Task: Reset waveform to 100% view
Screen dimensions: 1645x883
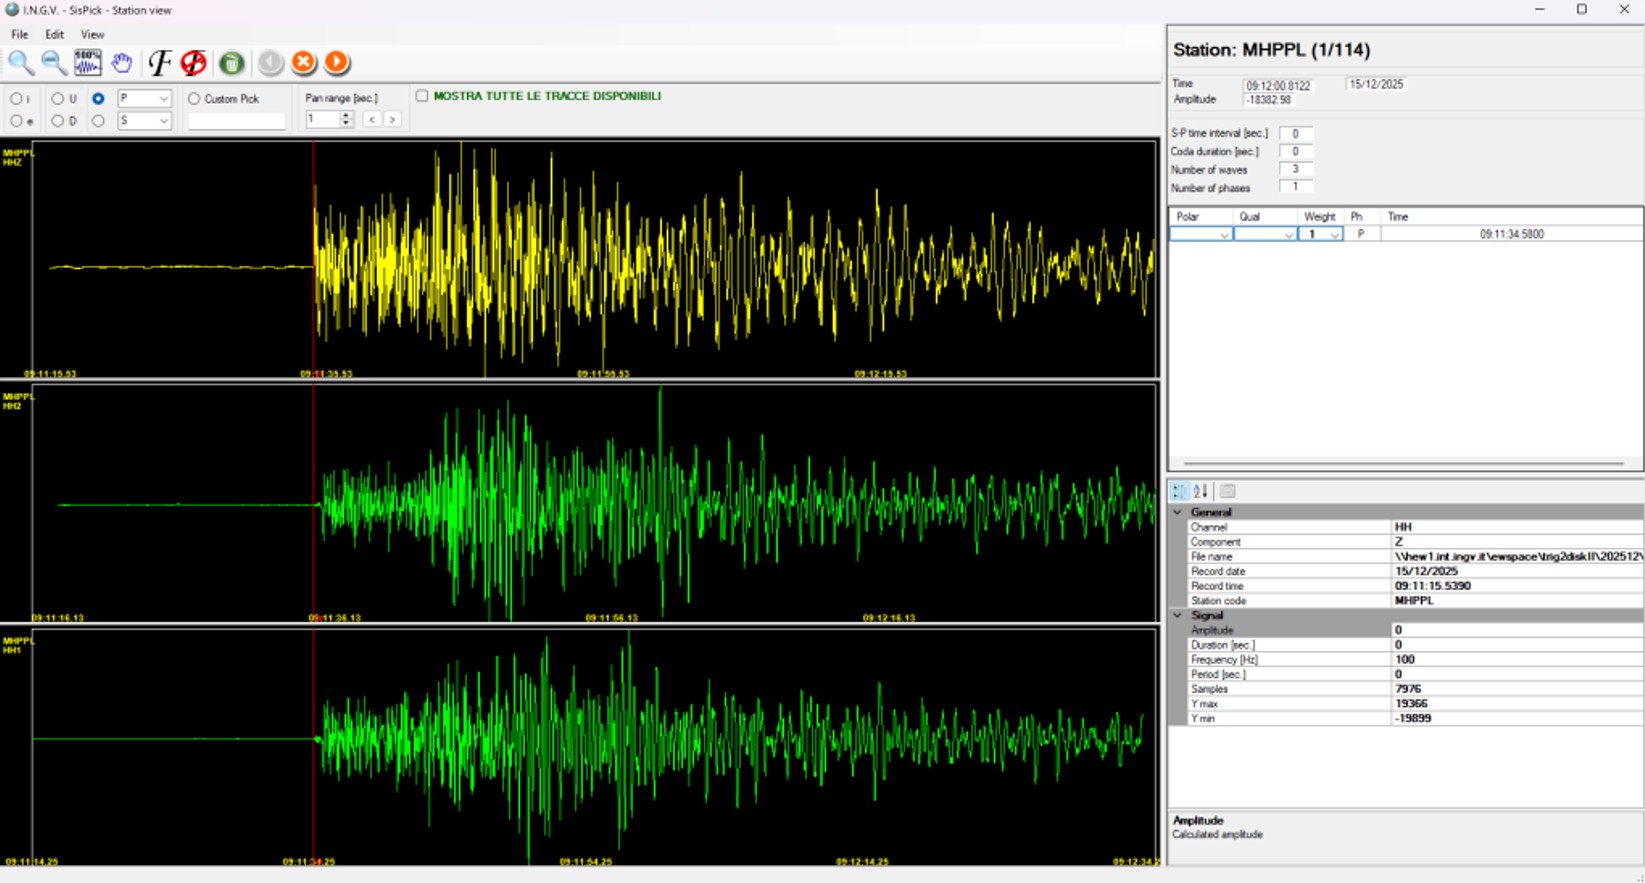Action: [88, 63]
